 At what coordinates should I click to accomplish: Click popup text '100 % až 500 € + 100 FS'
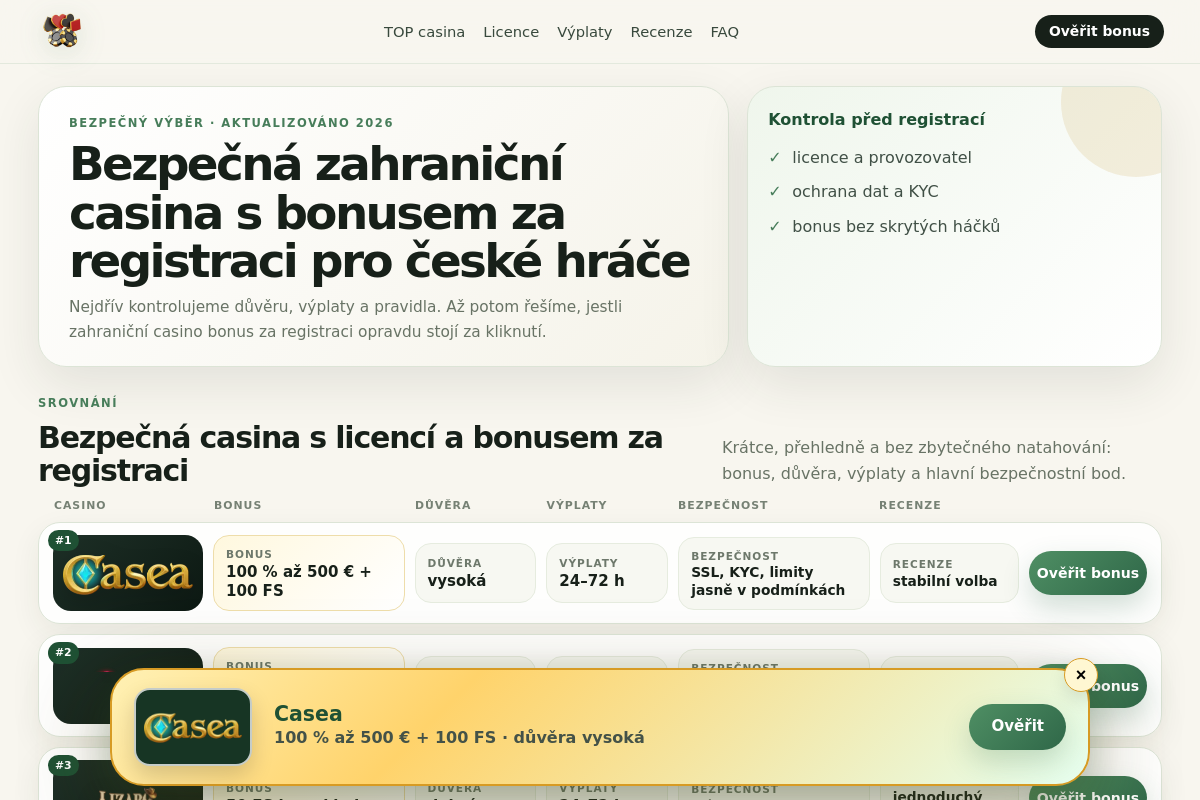click(385, 738)
